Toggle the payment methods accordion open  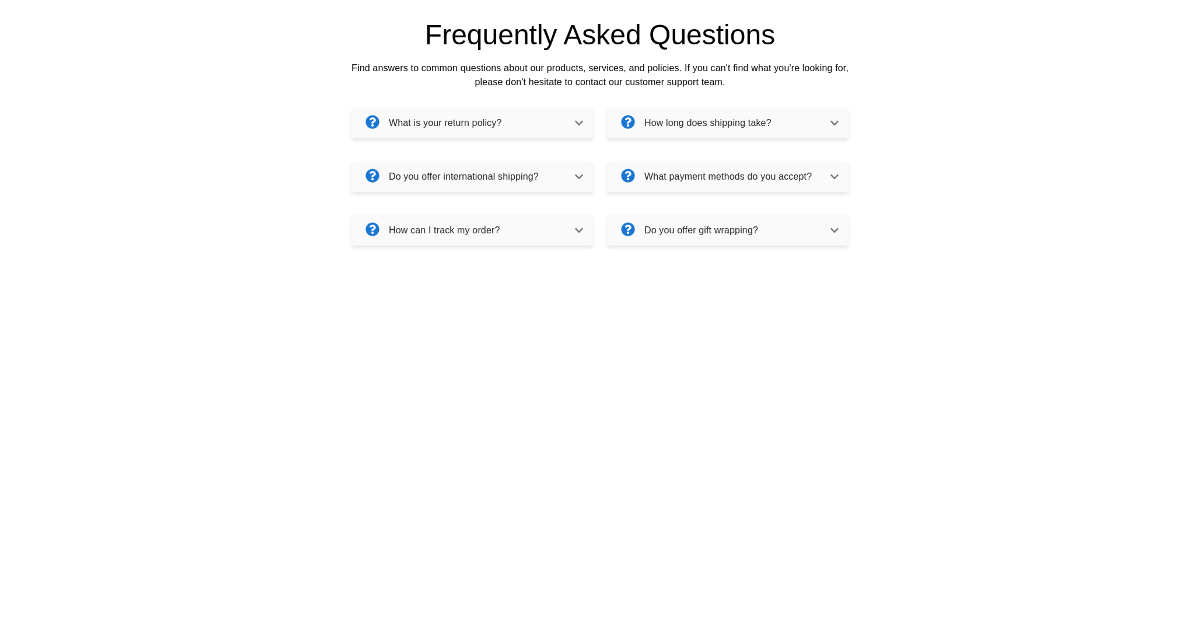click(727, 176)
